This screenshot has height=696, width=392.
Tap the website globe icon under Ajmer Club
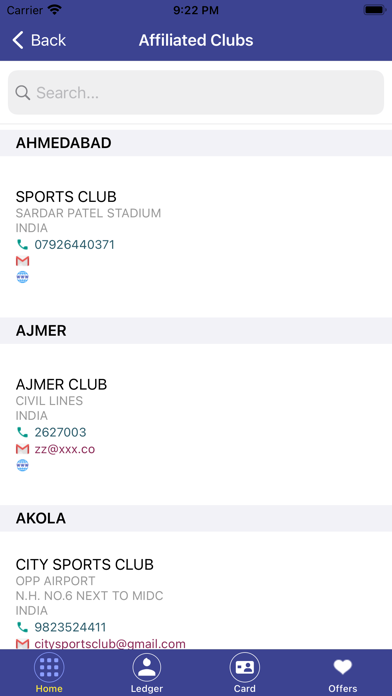(22, 465)
